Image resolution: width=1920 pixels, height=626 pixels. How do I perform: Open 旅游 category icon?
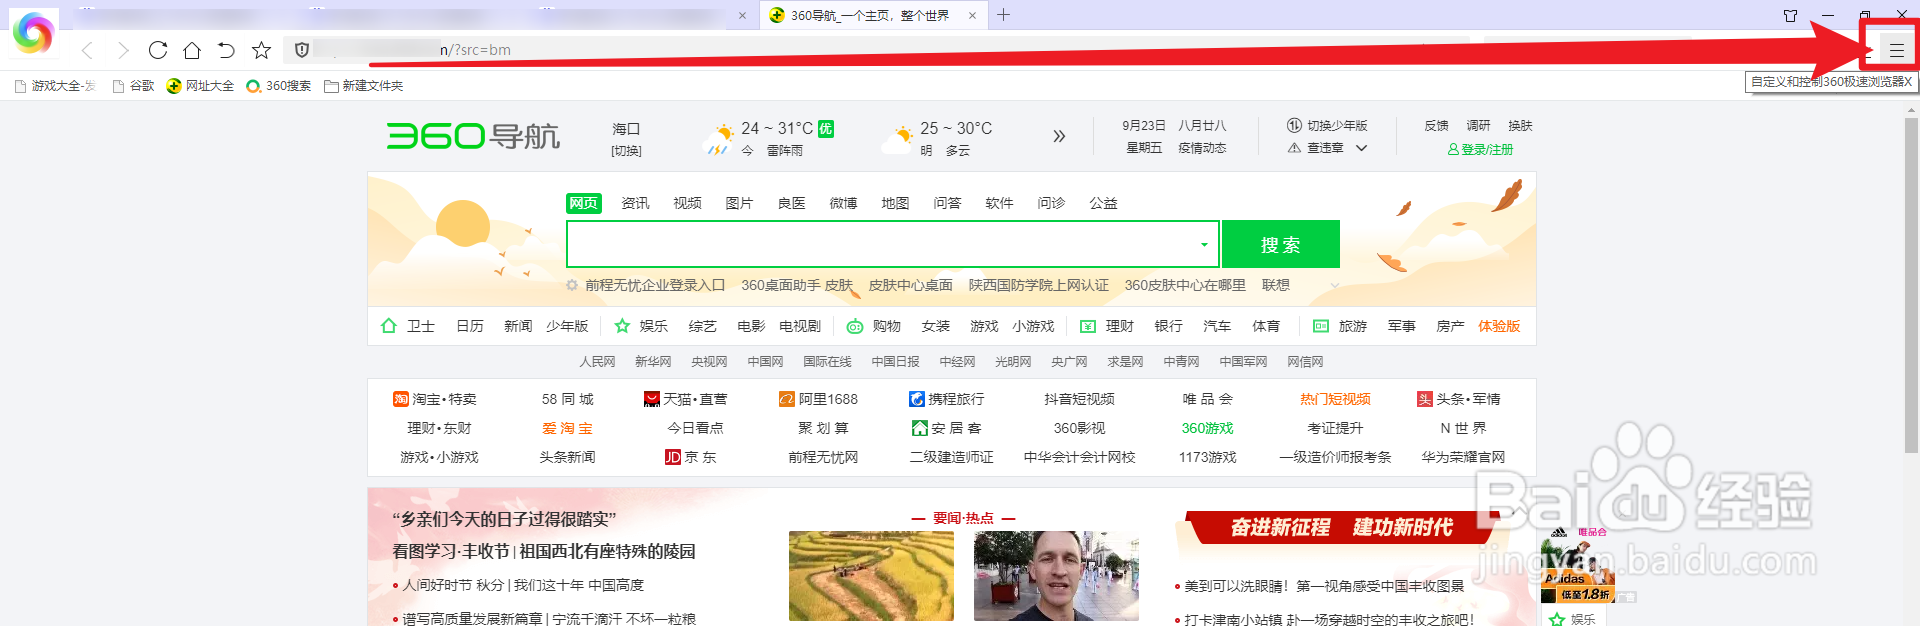[1340, 326]
